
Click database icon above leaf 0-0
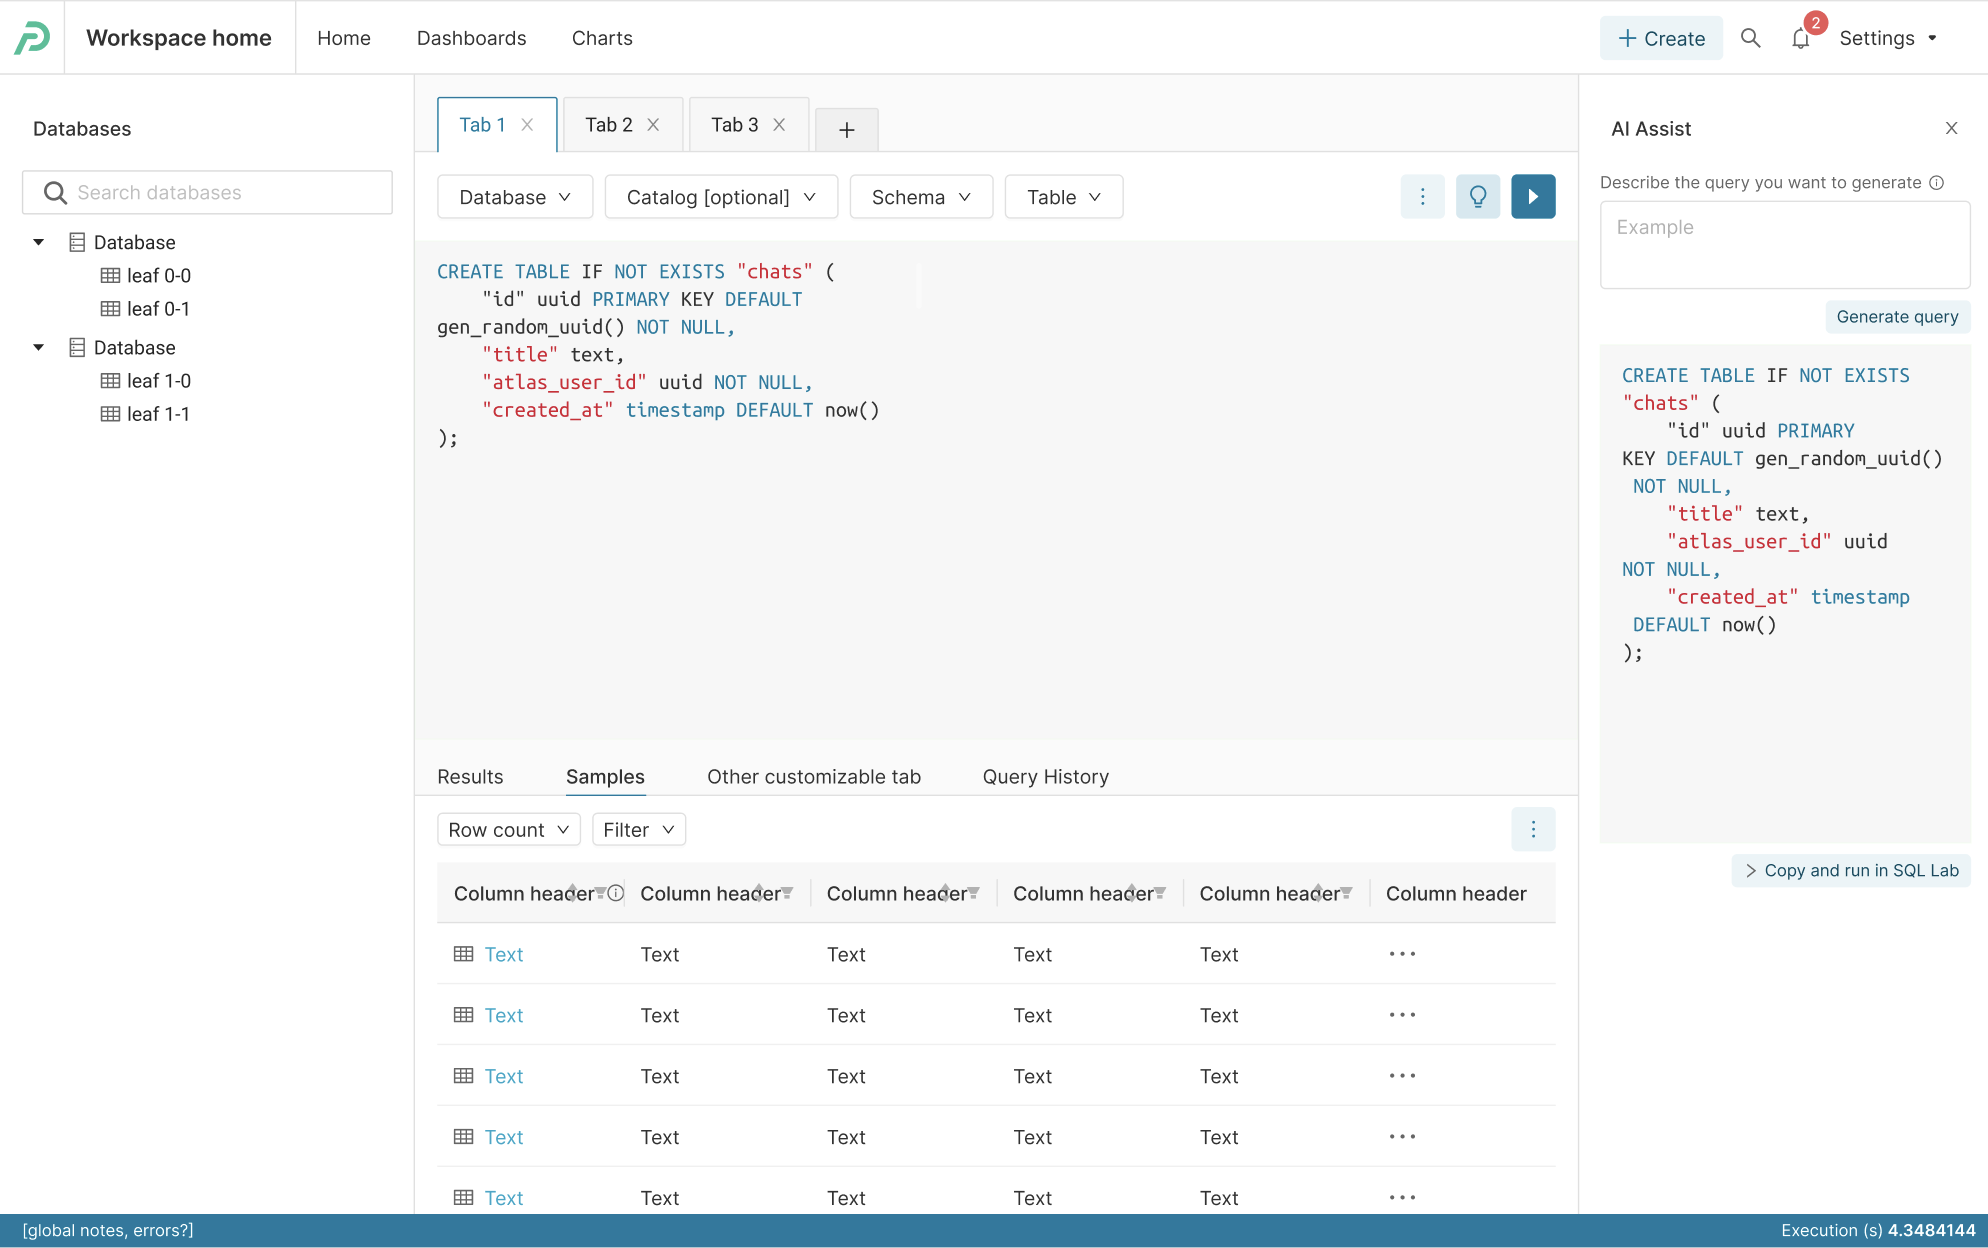coord(77,242)
